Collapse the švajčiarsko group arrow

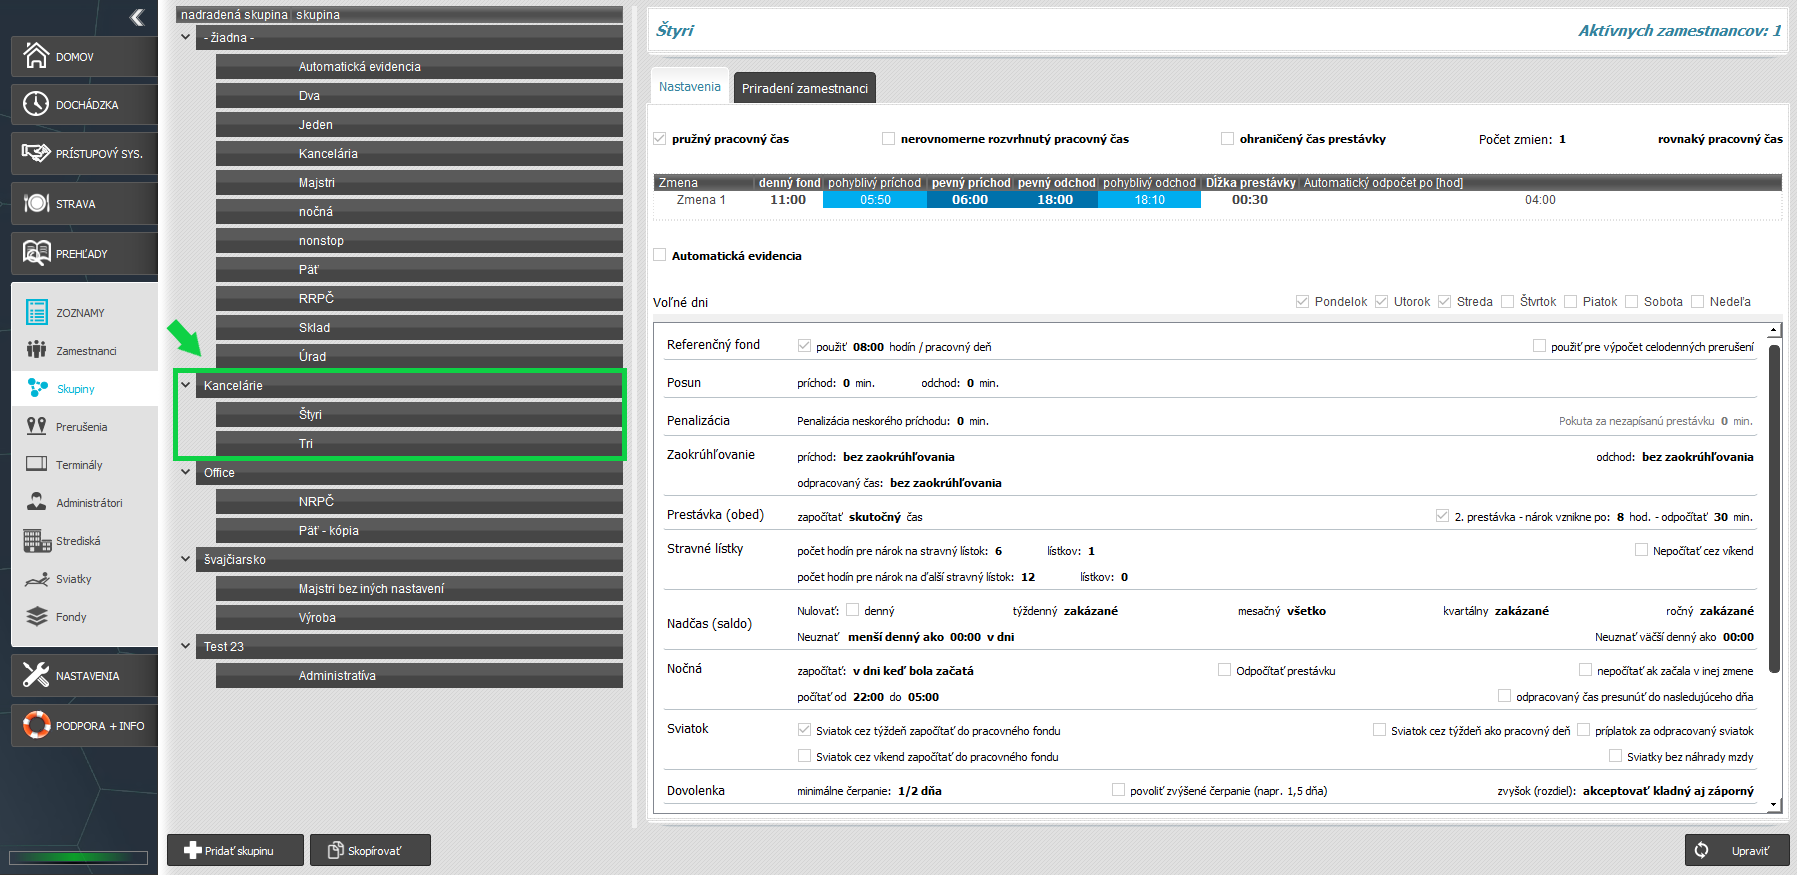[185, 559]
